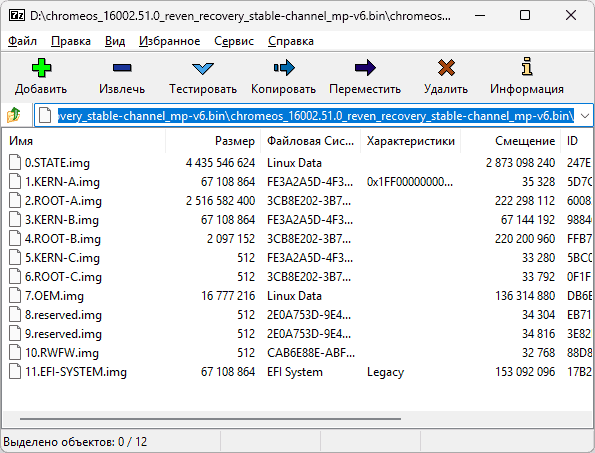Sort by the Смещение column header

pos(510,141)
